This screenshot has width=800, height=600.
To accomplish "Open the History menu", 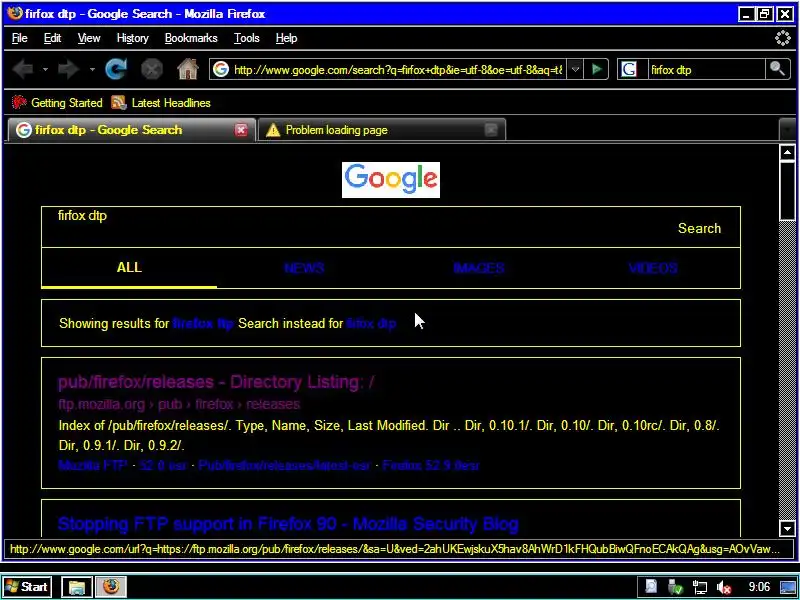I will point(132,38).
